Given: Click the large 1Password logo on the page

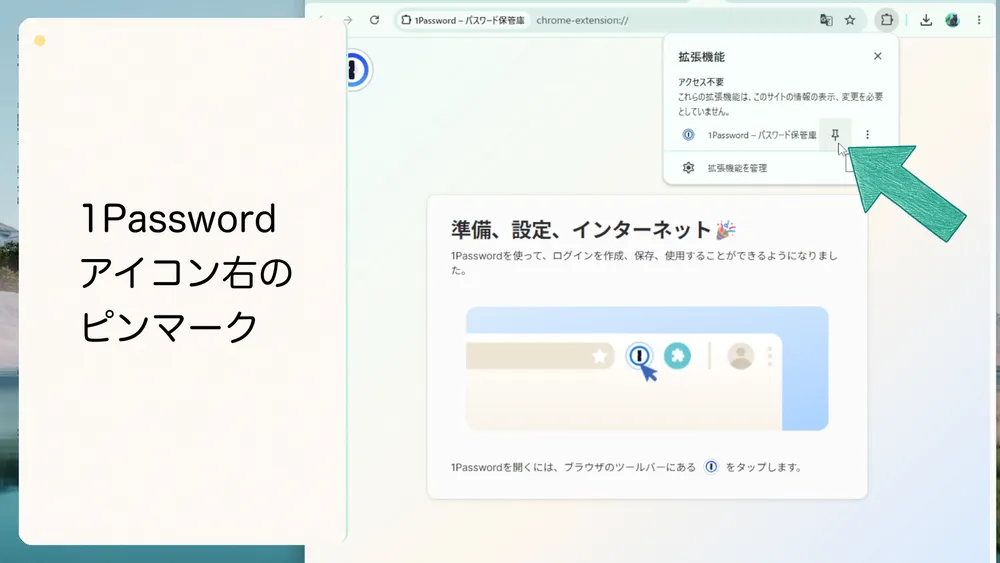Looking at the screenshot, I should (358, 69).
